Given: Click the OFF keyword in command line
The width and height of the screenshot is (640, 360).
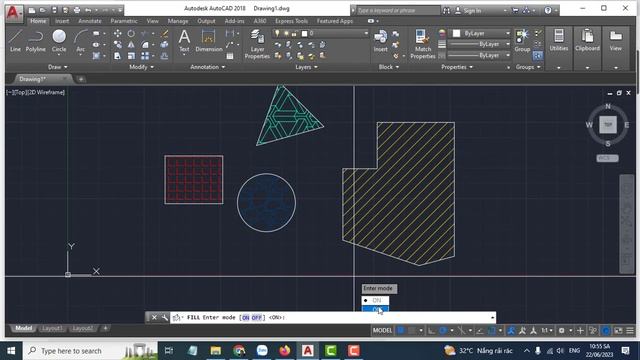Looking at the screenshot, I should pos(256,317).
